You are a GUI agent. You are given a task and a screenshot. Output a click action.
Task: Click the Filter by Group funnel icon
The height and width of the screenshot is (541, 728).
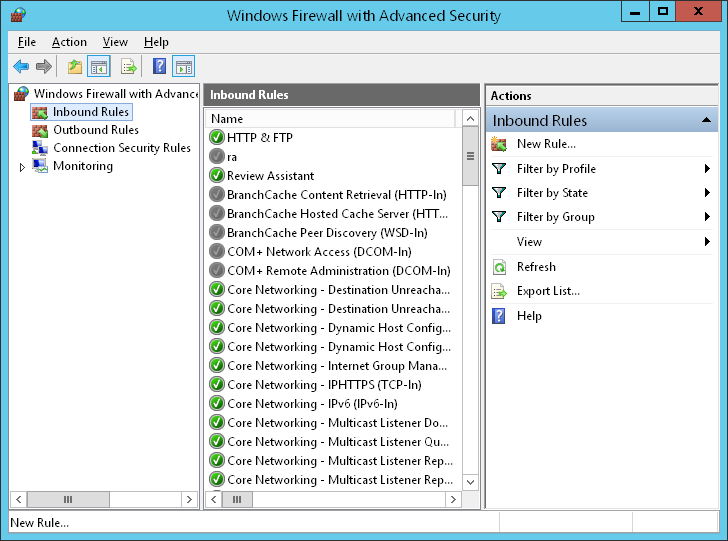[x=499, y=217]
